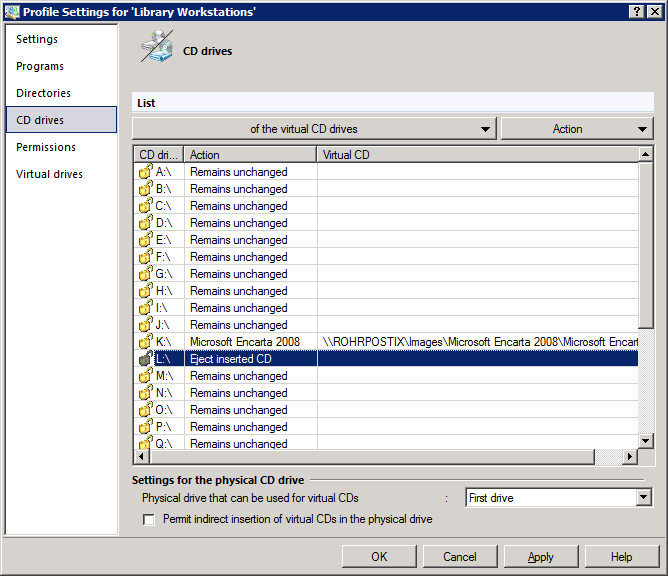This screenshot has width=668, height=576.
Task: Sort by the CD dri... column header
Action: (x=159, y=154)
